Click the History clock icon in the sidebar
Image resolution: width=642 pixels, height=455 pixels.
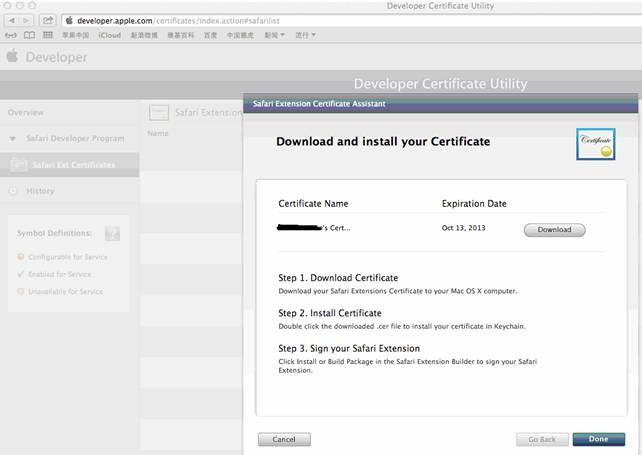coord(13,190)
